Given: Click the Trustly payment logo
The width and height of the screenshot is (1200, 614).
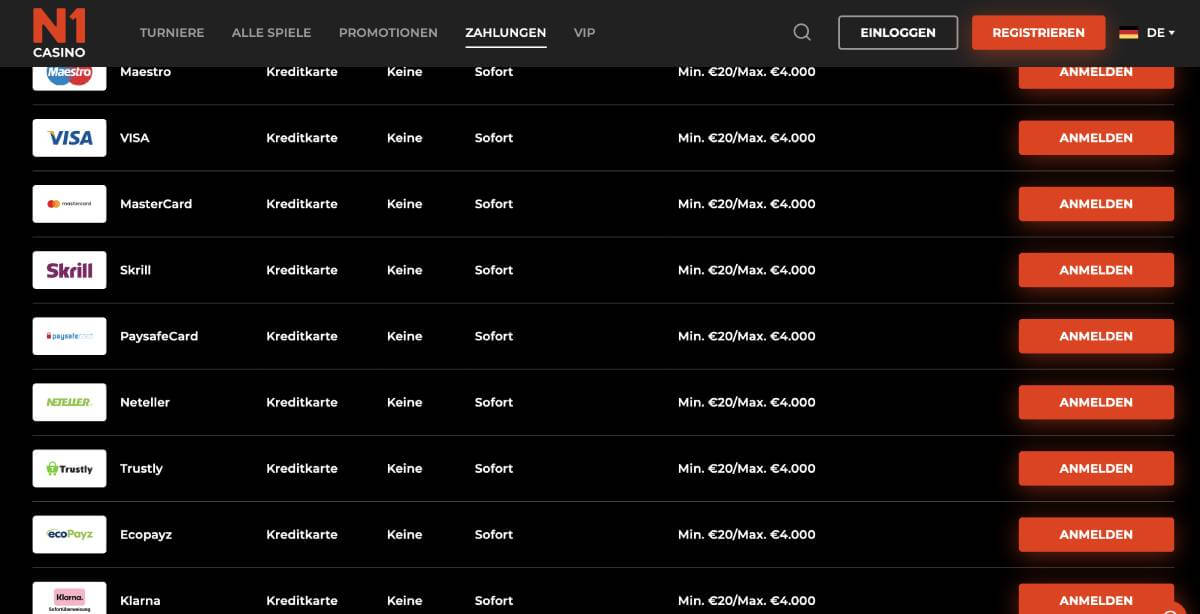Looking at the screenshot, I should click(x=69, y=468).
